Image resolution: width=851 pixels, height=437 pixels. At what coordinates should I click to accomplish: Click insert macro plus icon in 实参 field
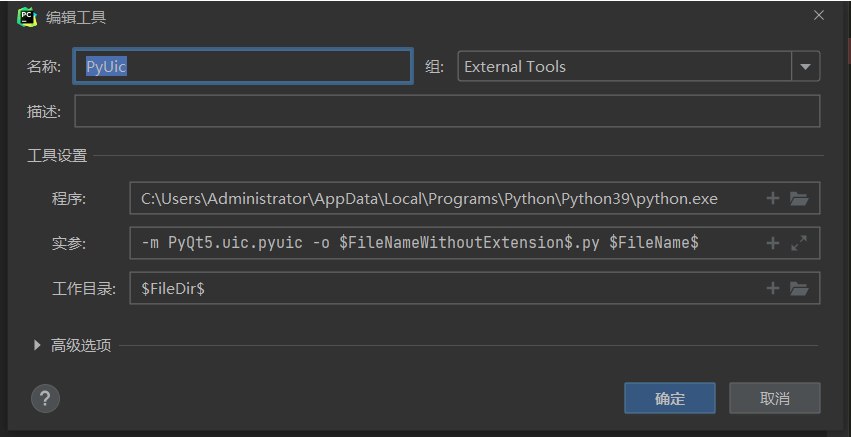coord(772,243)
